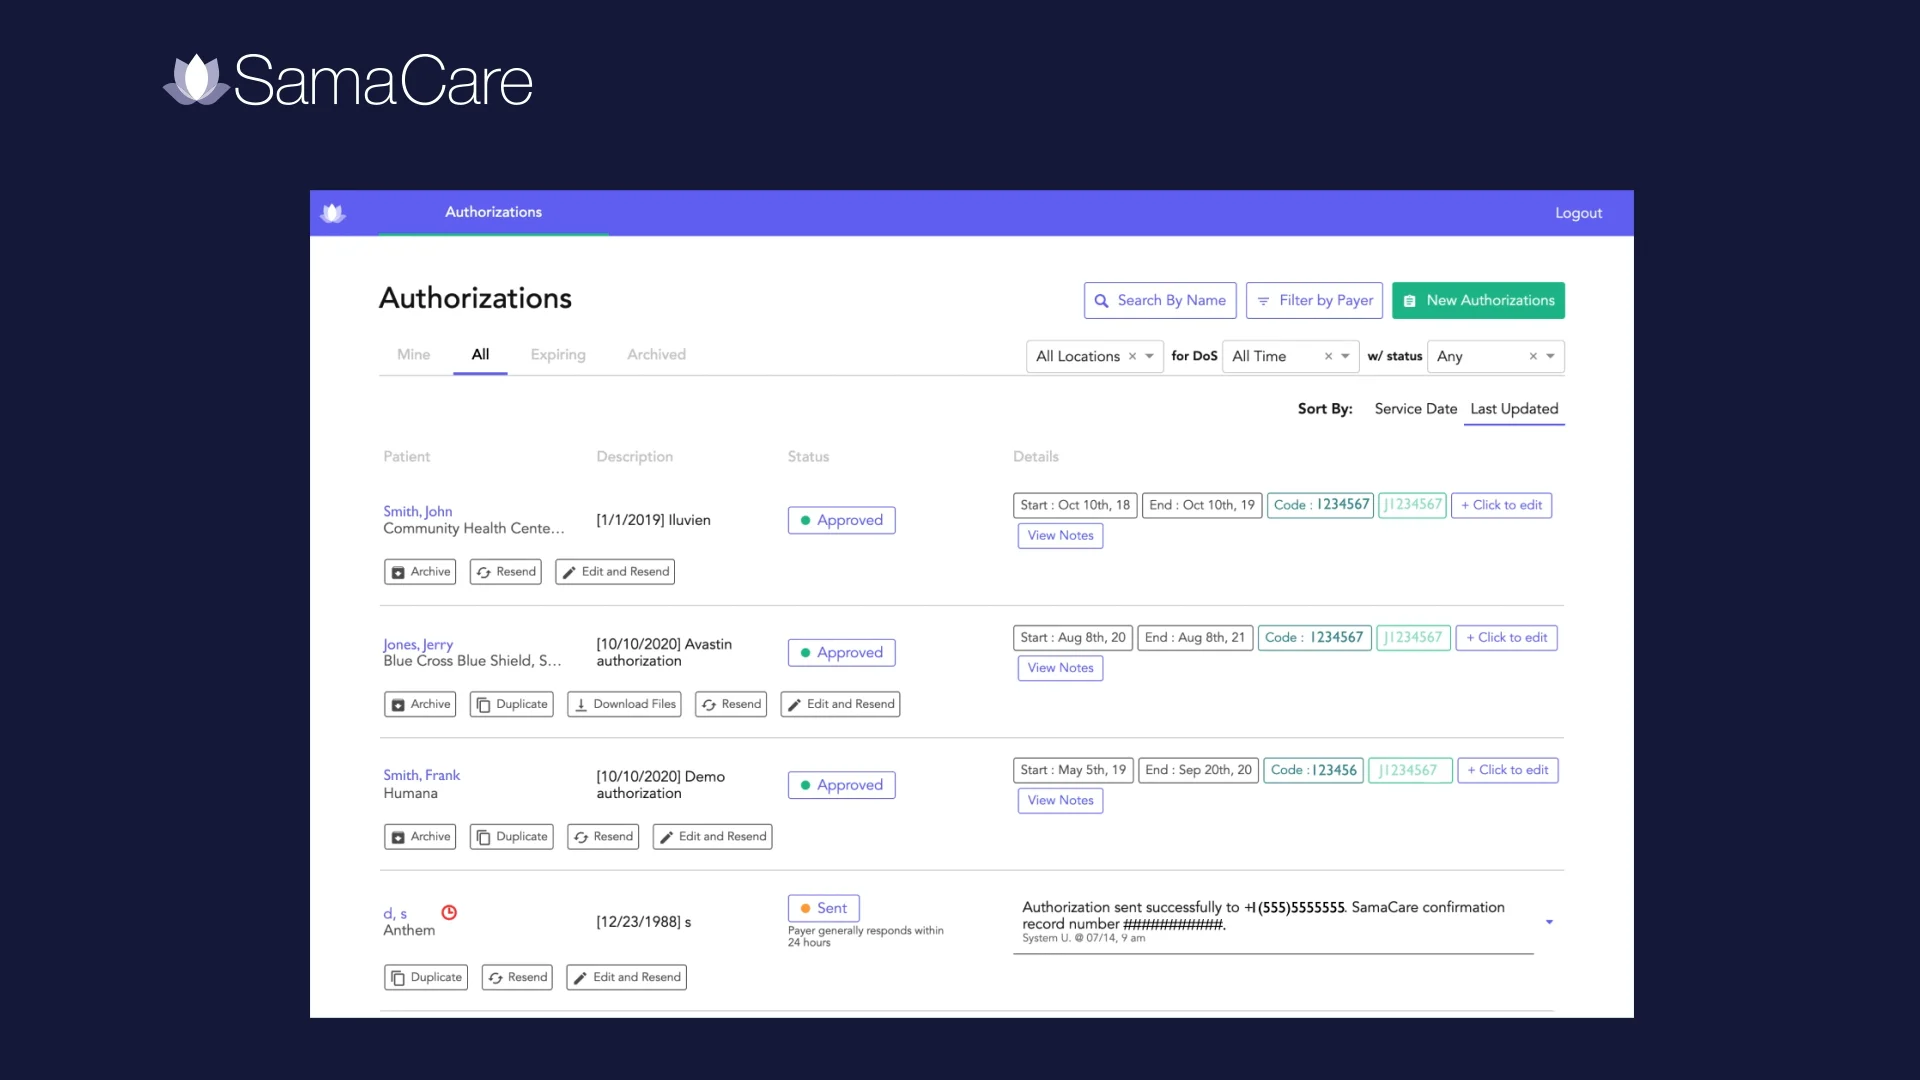Click the Resend icon for Jones, Jerry
The width and height of the screenshot is (1920, 1080).
(x=710, y=704)
